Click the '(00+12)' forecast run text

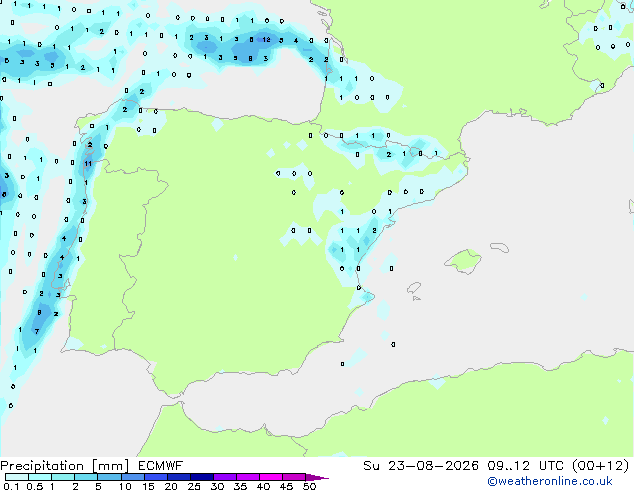tap(601, 466)
